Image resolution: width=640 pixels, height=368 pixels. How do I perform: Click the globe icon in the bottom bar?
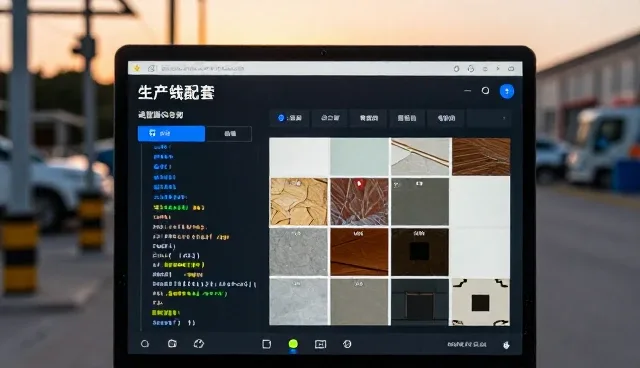pyautogui.click(x=347, y=344)
